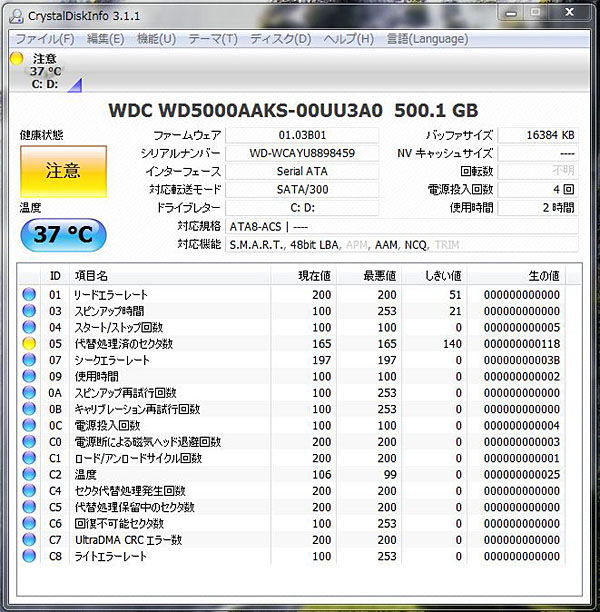Image resolution: width=600 pixels, height=612 pixels.
Task: Select the 電源断による磁気ヘッド退避回数 attribute name
Action: (148, 442)
